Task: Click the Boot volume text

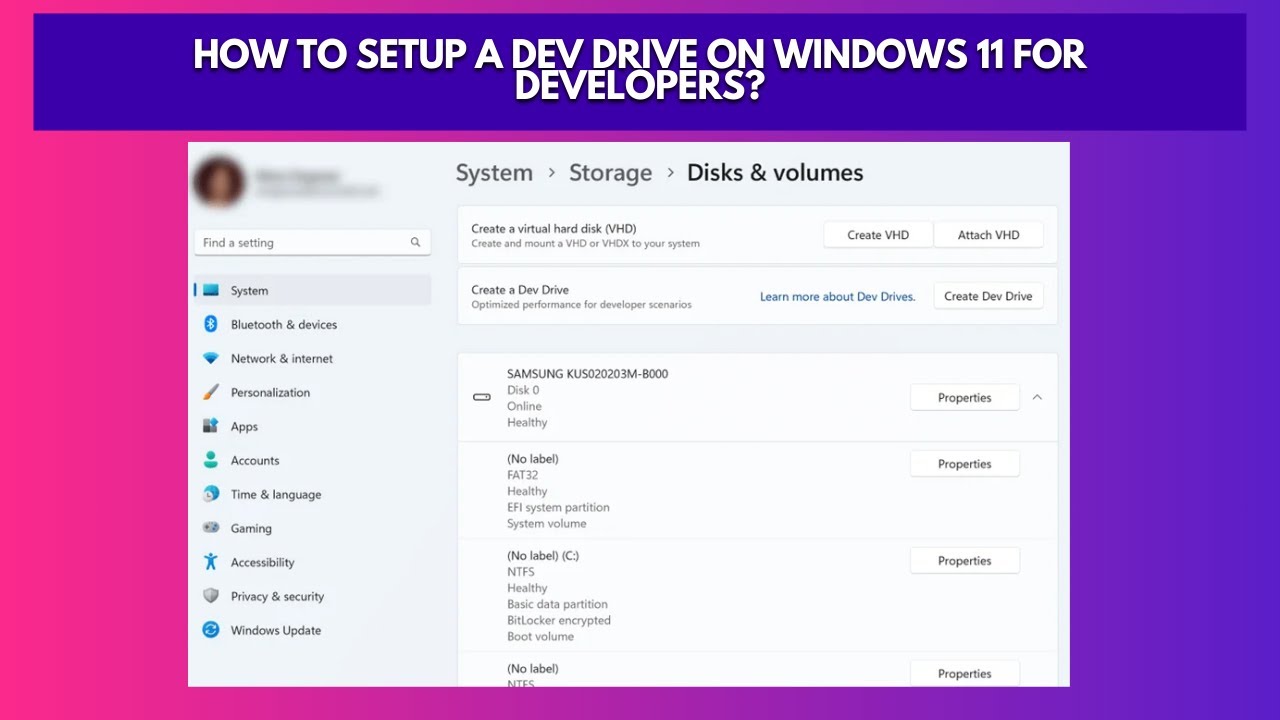Action: pyautogui.click(x=541, y=636)
